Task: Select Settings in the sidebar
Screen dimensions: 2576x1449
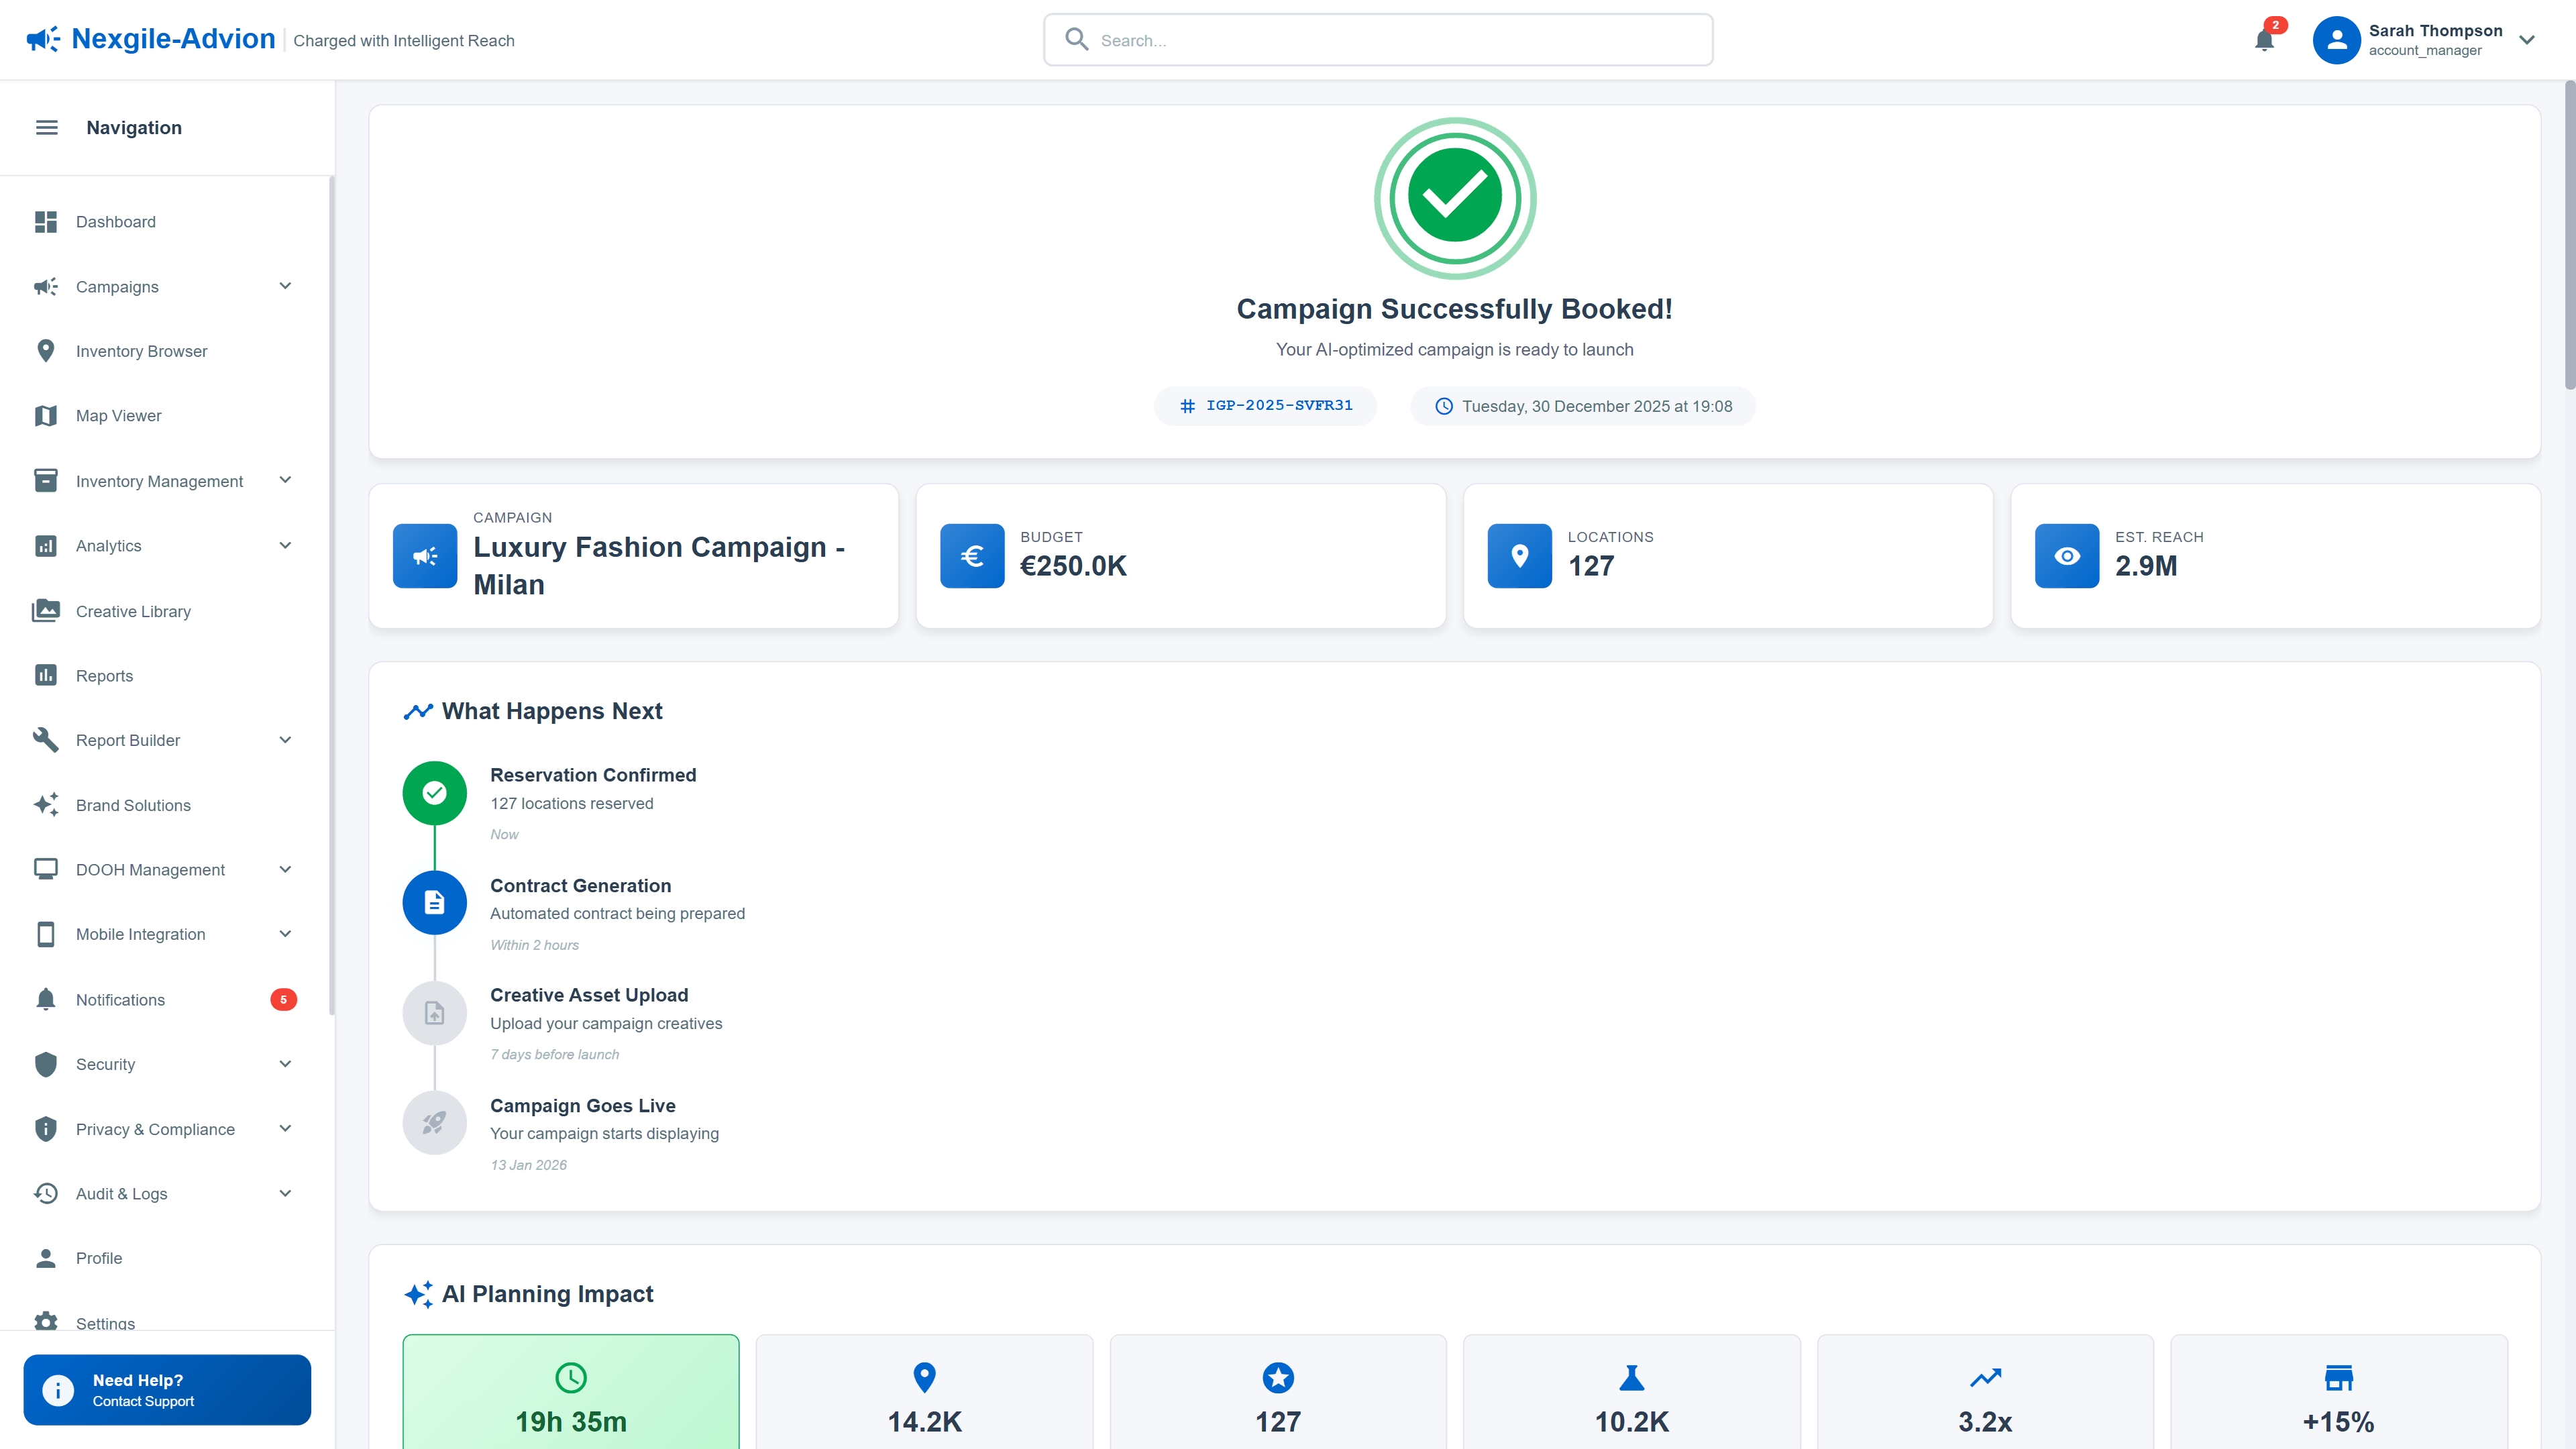Action: point(104,1322)
